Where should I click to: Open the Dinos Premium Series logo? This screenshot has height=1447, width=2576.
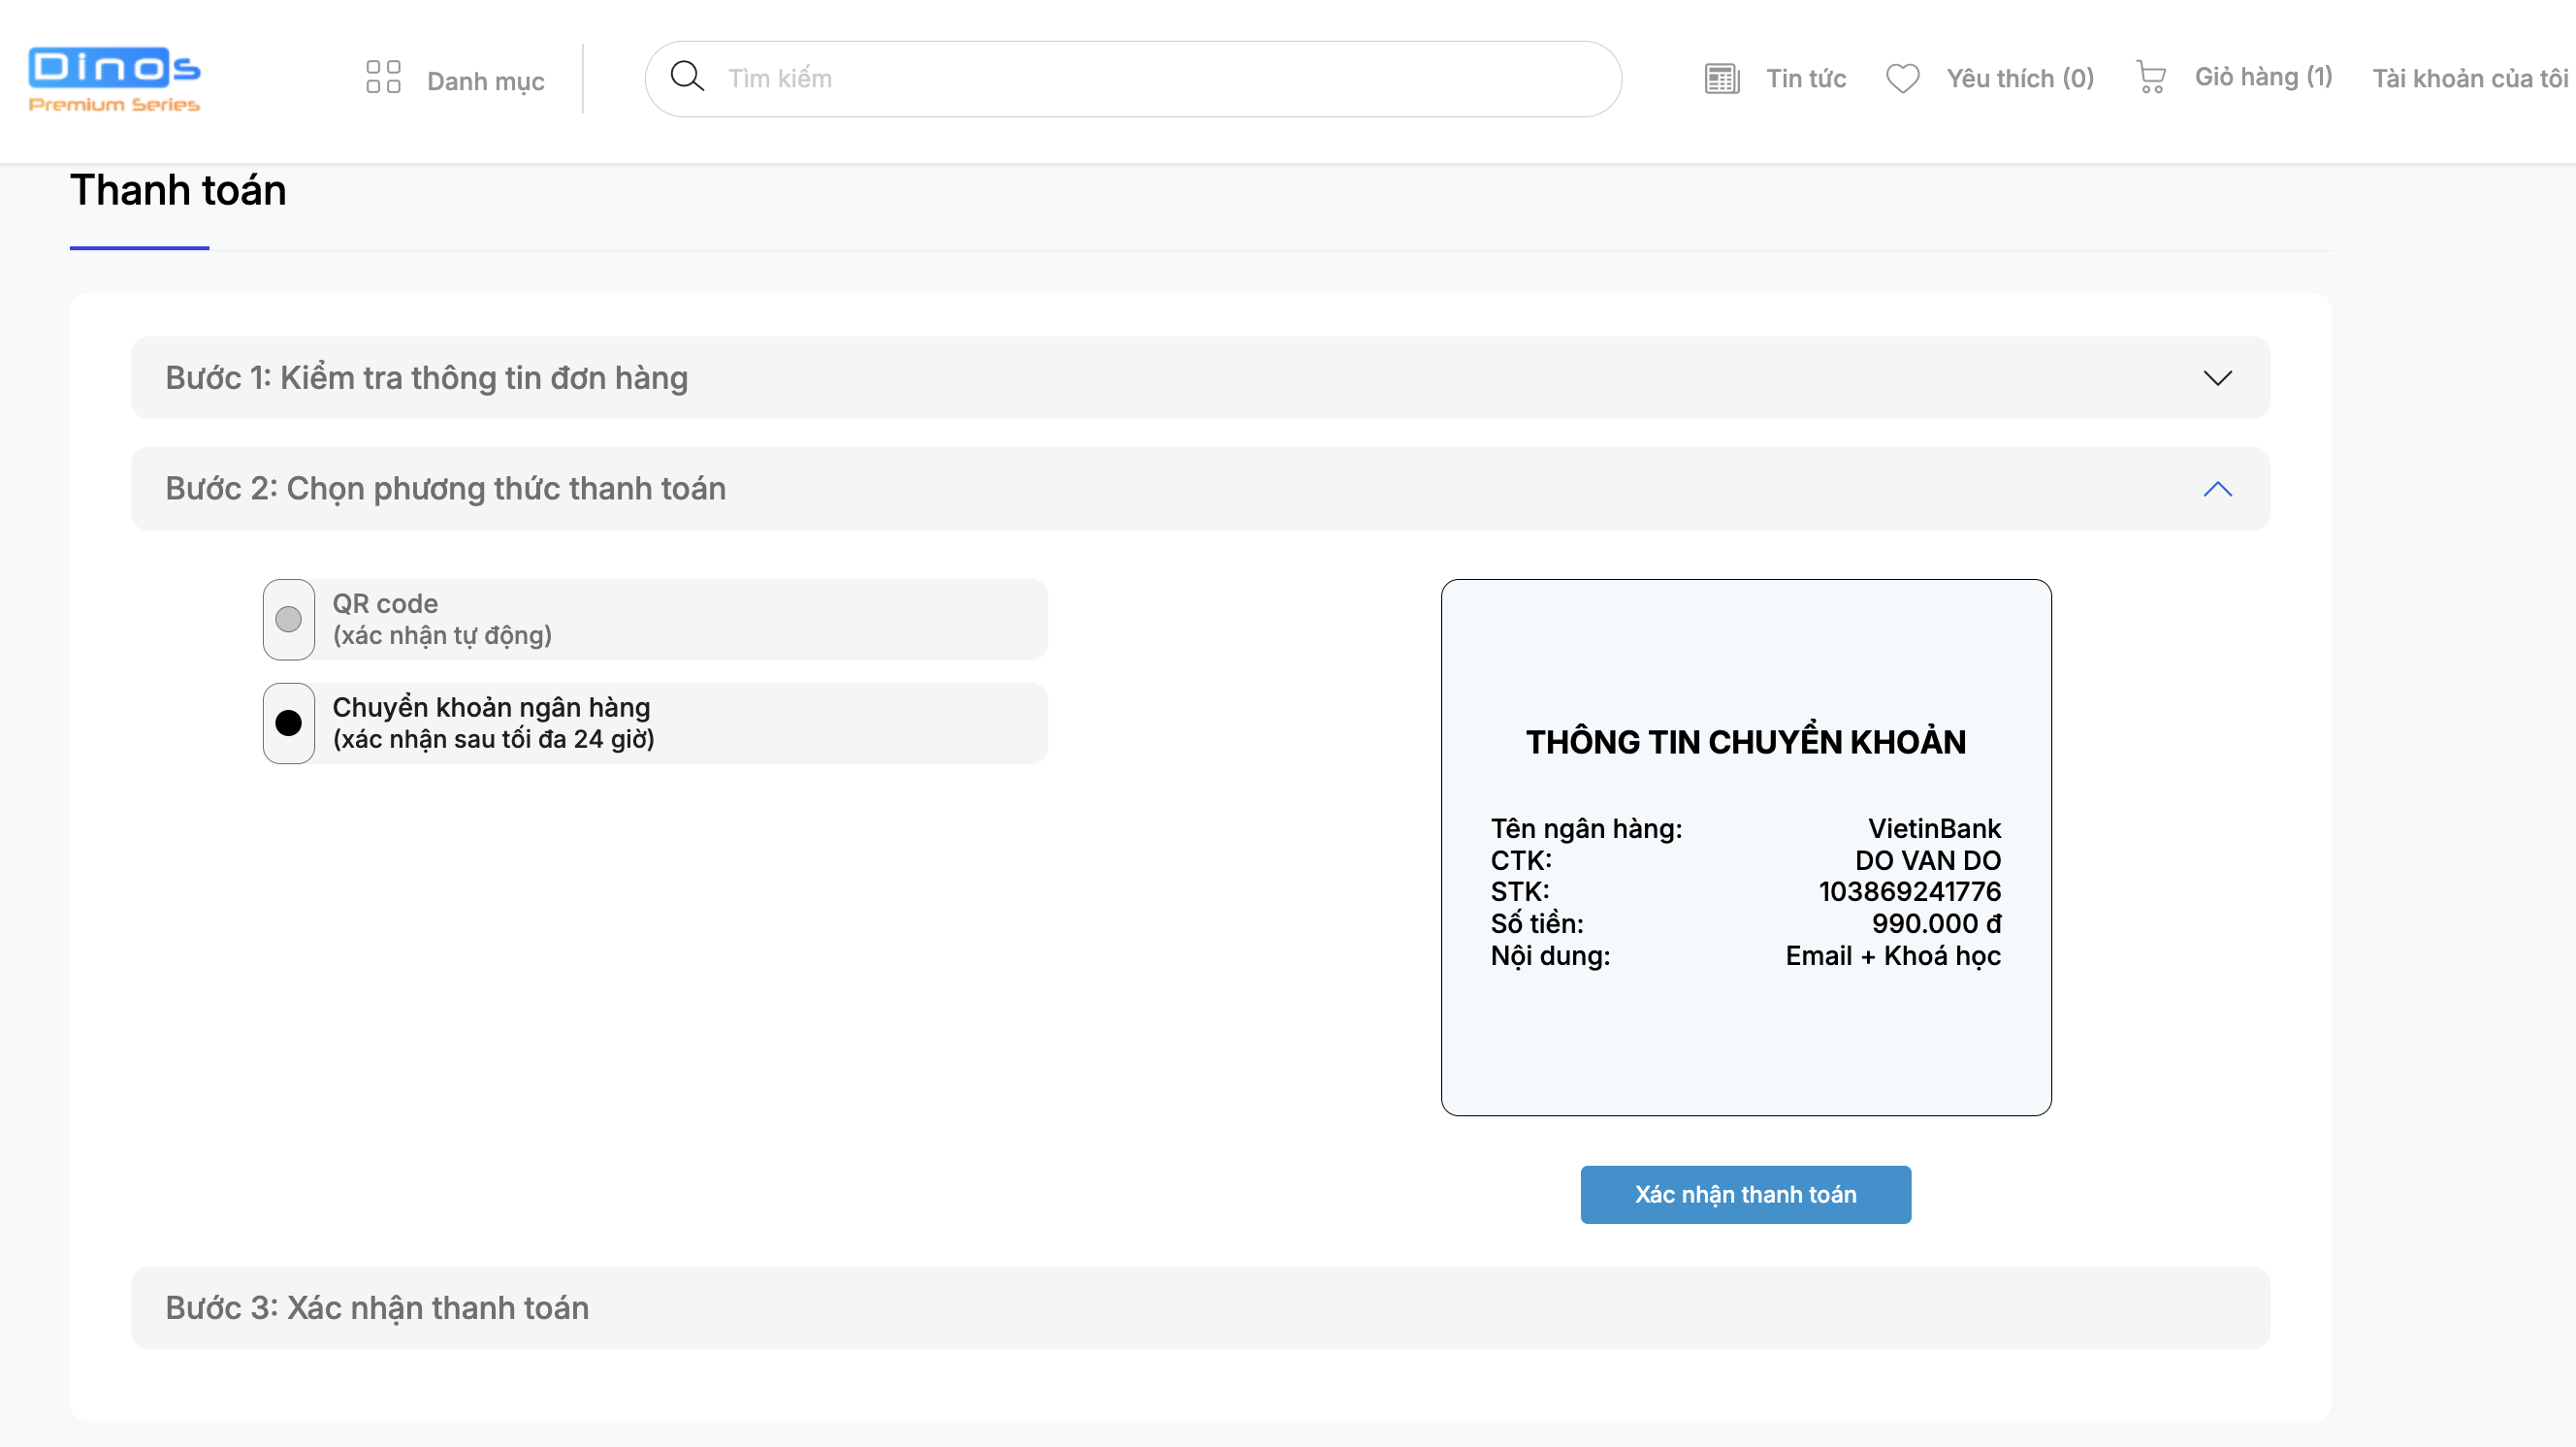pos(114,79)
